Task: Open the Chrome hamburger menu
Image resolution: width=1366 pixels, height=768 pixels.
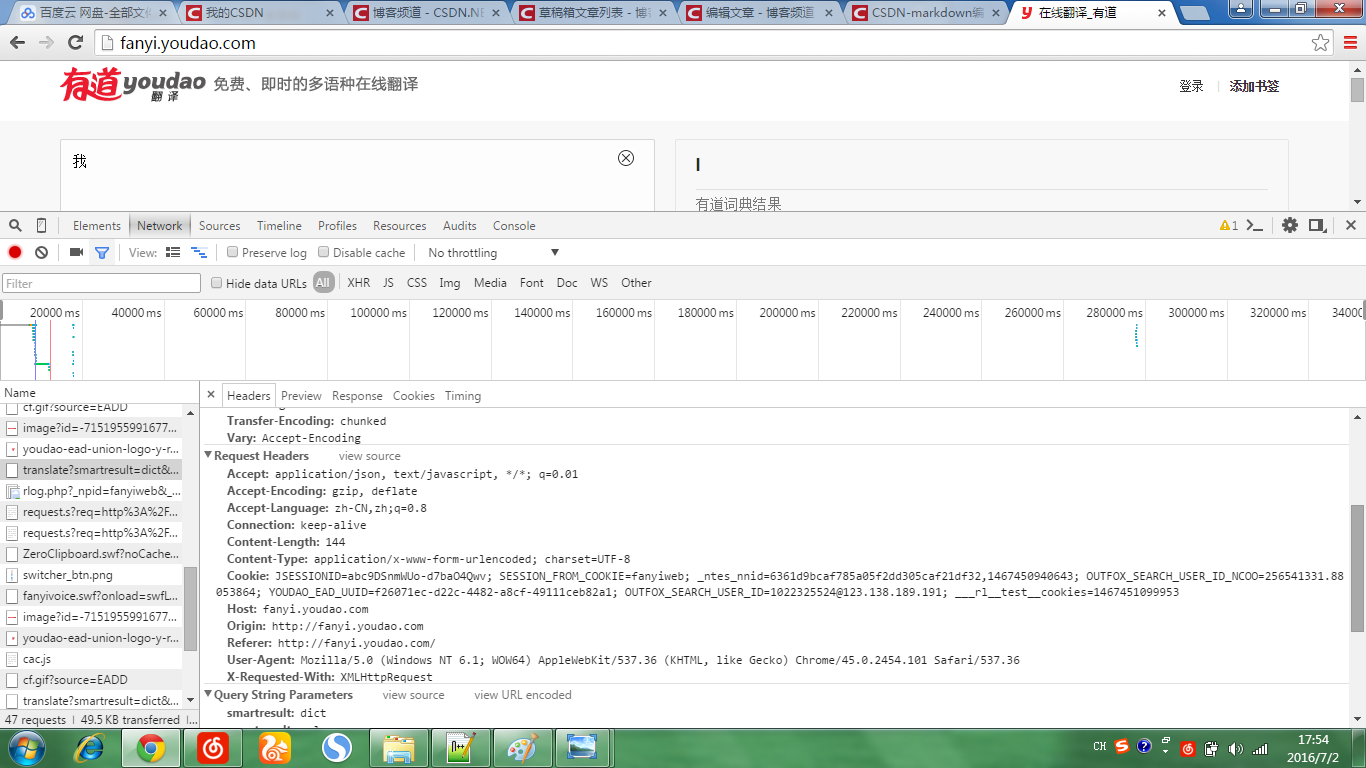Action: [x=1350, y=43]
